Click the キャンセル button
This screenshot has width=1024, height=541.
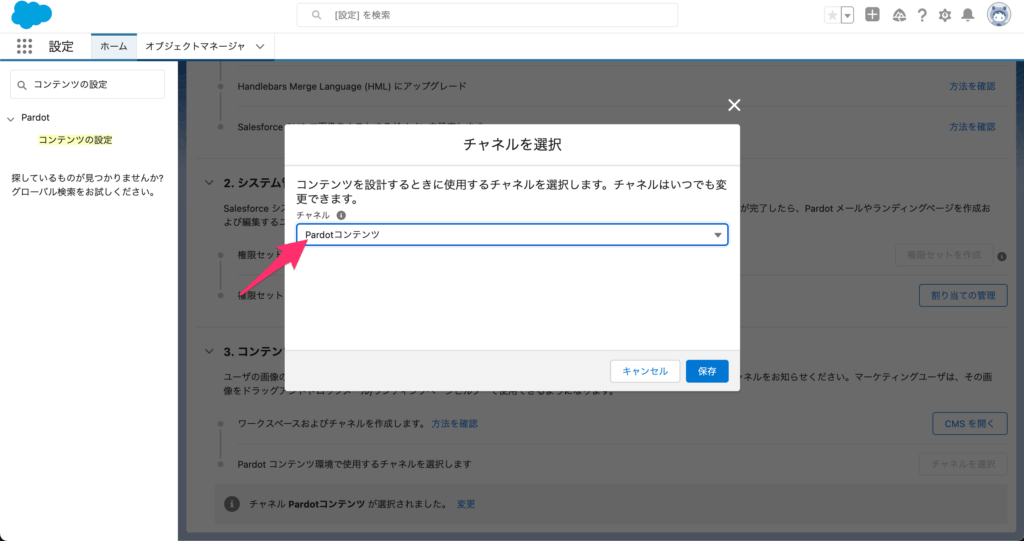coord(645,371)
